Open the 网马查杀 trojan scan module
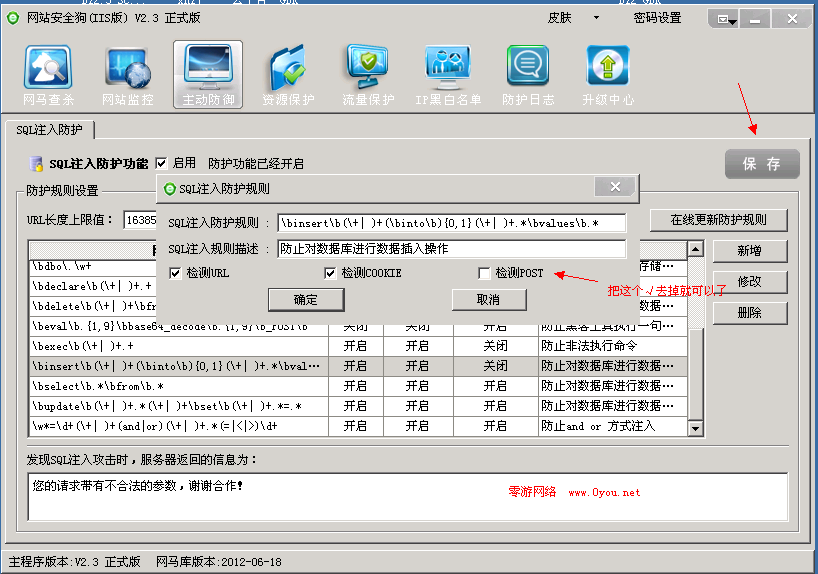Viewport: 818px width, 574px height. (x=48, y=75)
